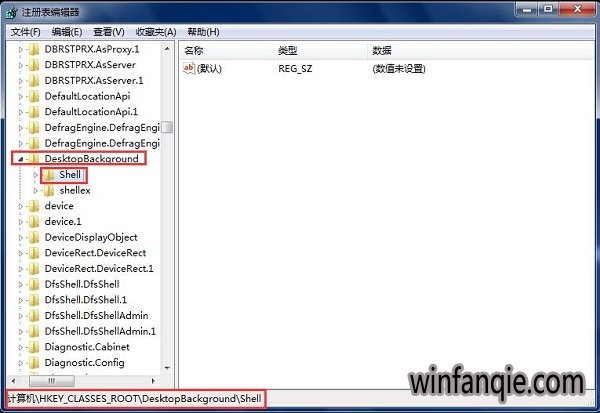Click the Registry Editor title bar icon

click(x=11, y=13)
